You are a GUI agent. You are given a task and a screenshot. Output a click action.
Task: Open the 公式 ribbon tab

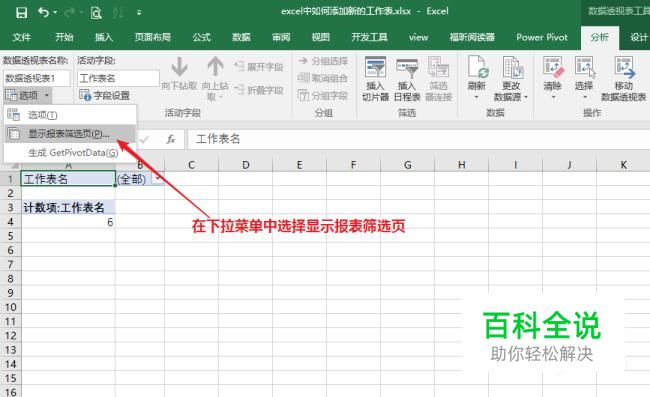pyautogui.click(x=201, y=37)
